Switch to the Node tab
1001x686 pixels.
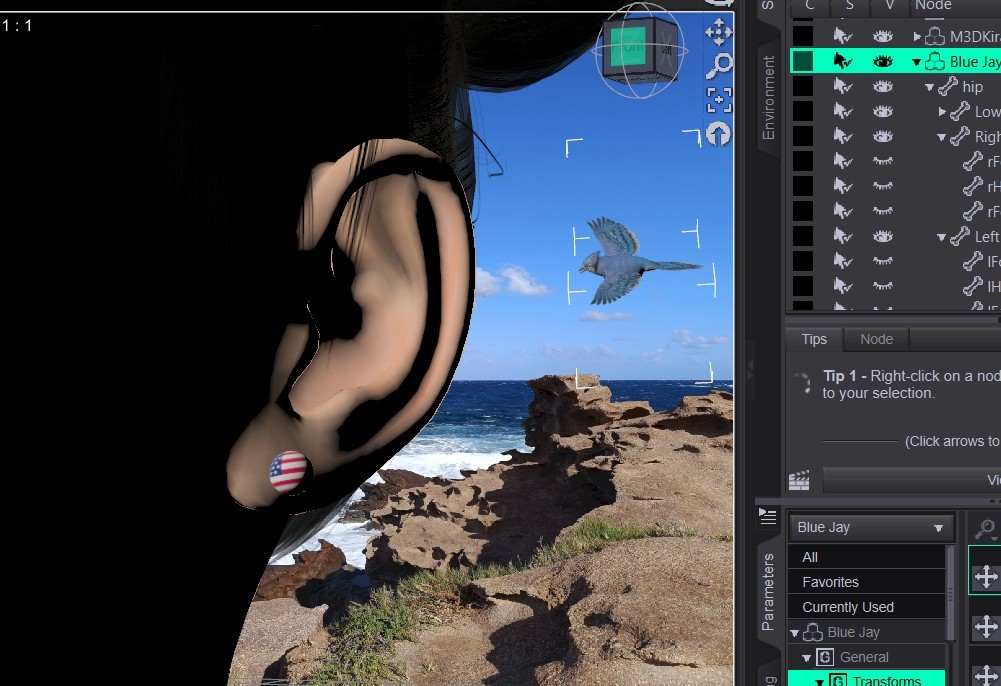click(877, 339)
